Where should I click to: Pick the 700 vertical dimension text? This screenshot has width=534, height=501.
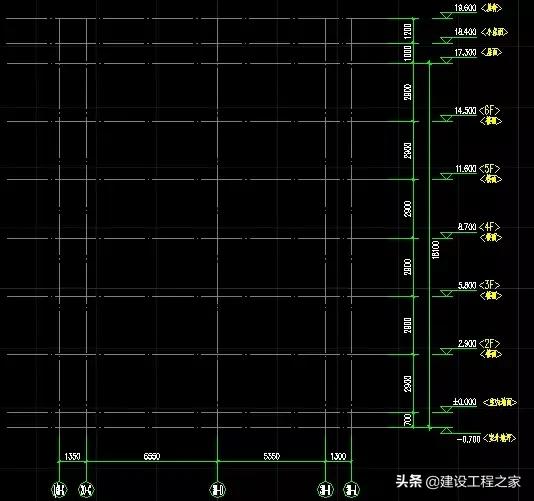click(x=408, y=419)
